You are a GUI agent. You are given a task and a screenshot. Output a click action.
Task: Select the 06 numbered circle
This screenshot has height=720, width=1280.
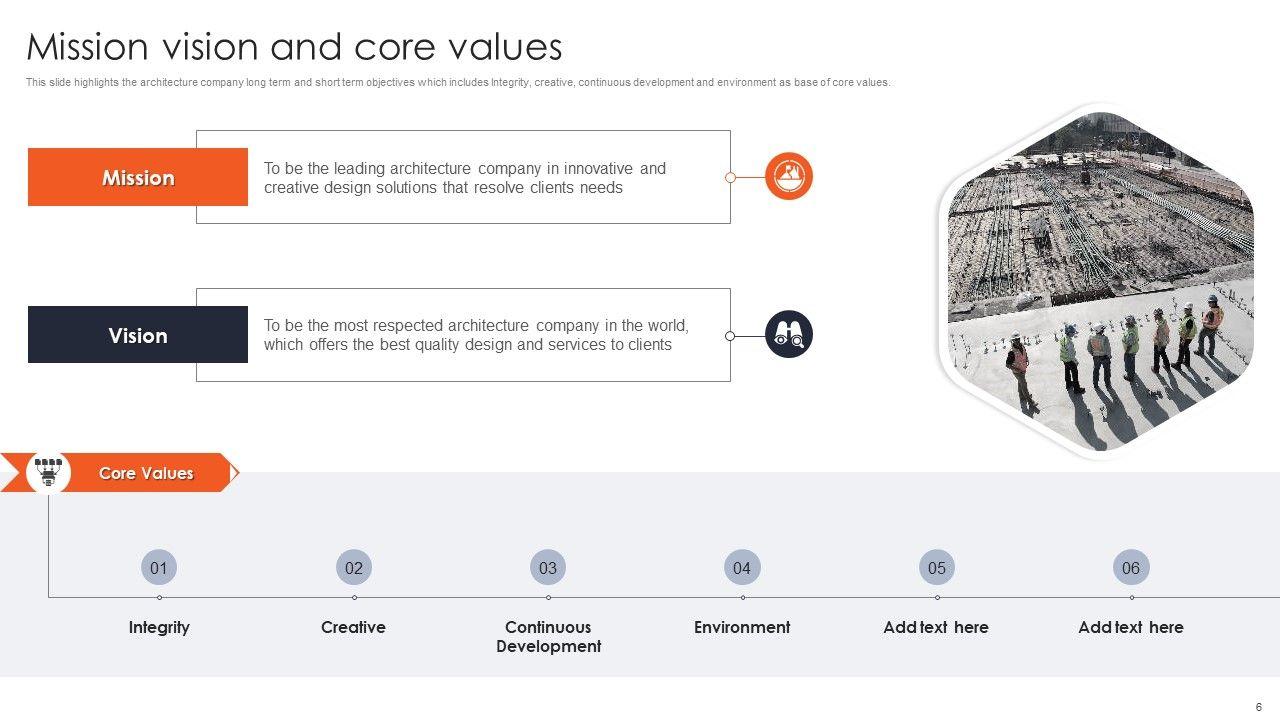[x=1131, y=568]
